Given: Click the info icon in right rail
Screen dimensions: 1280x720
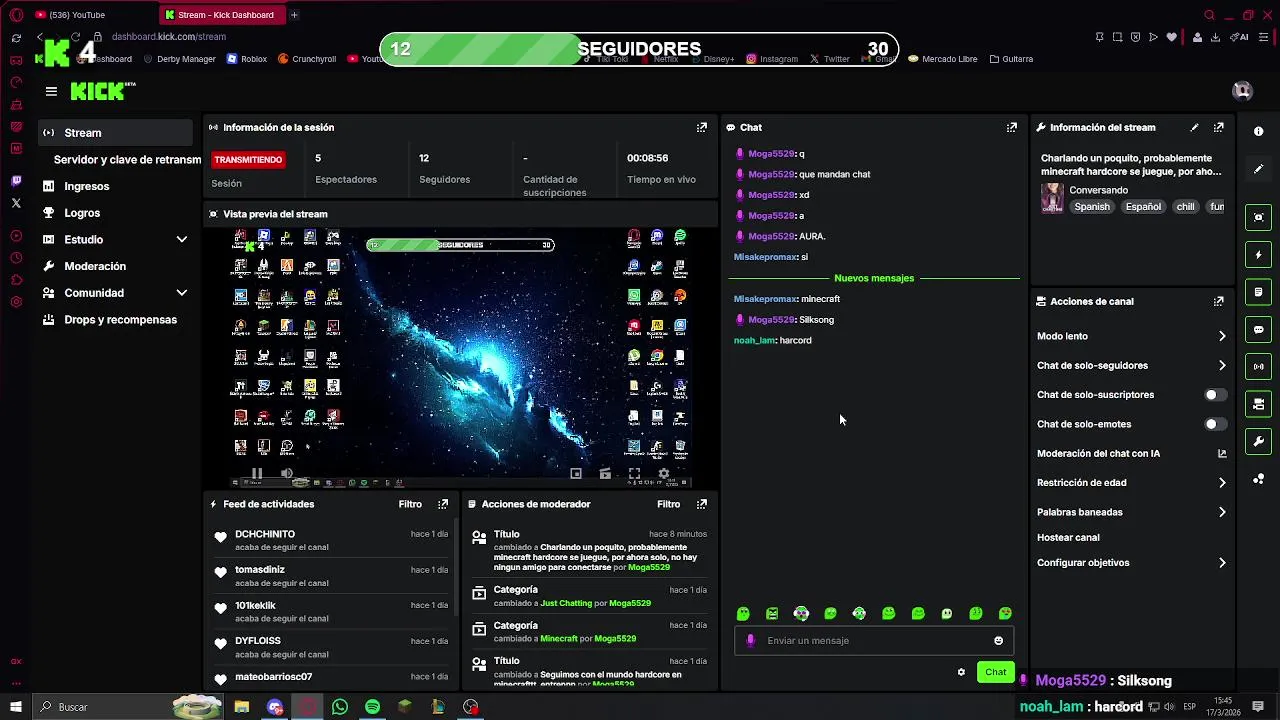Looking at the screenshot, I should (1259, 132).
